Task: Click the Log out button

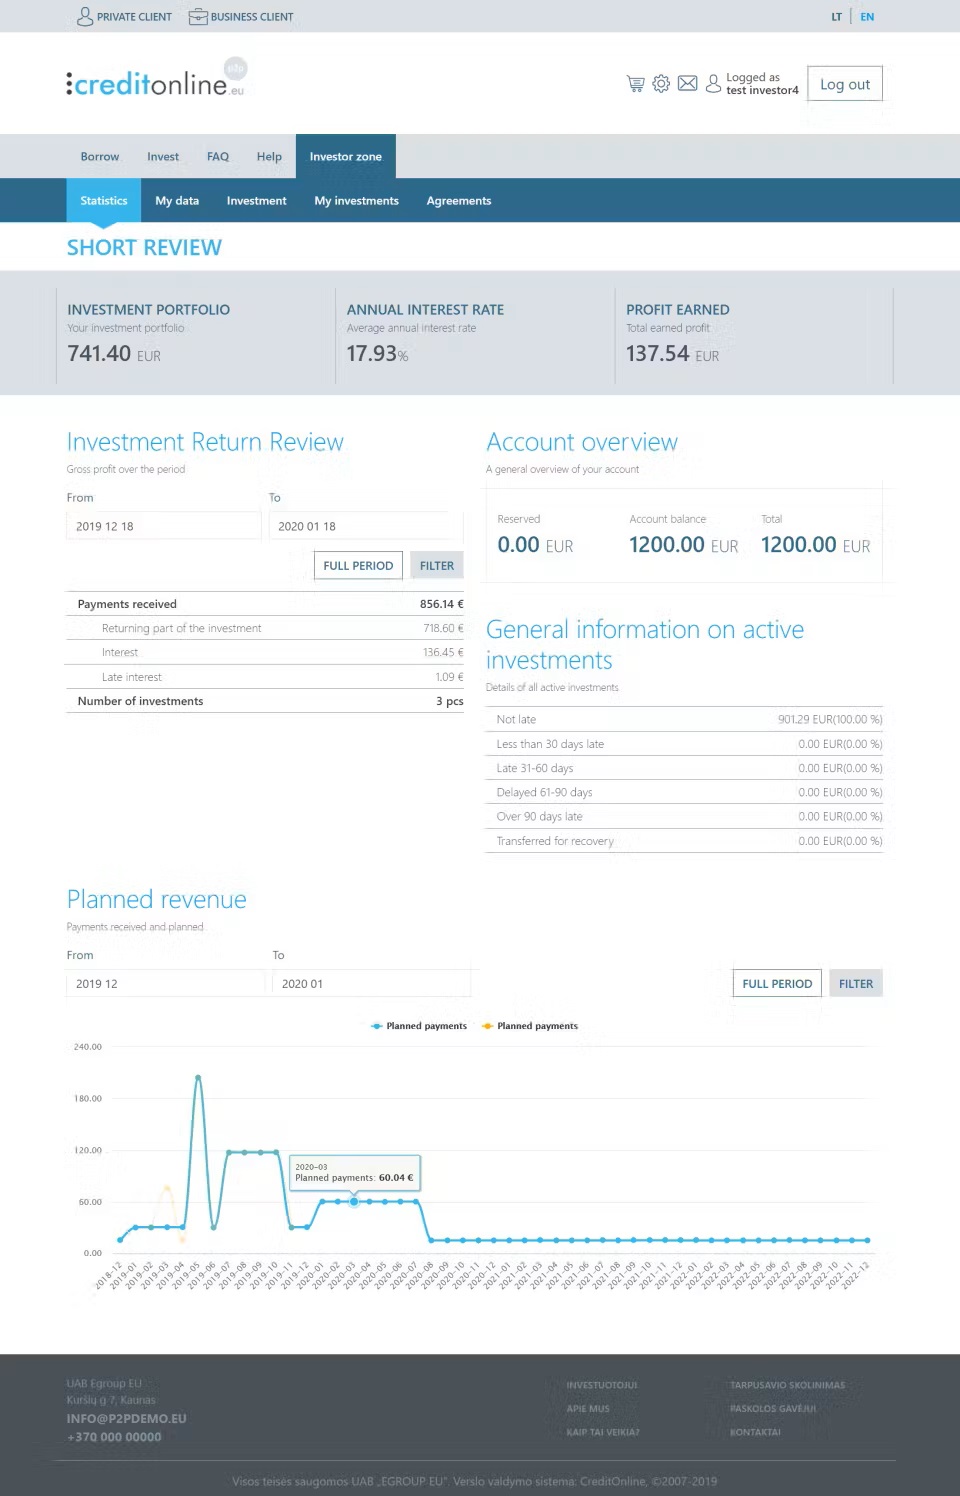Action: point(844,83)
